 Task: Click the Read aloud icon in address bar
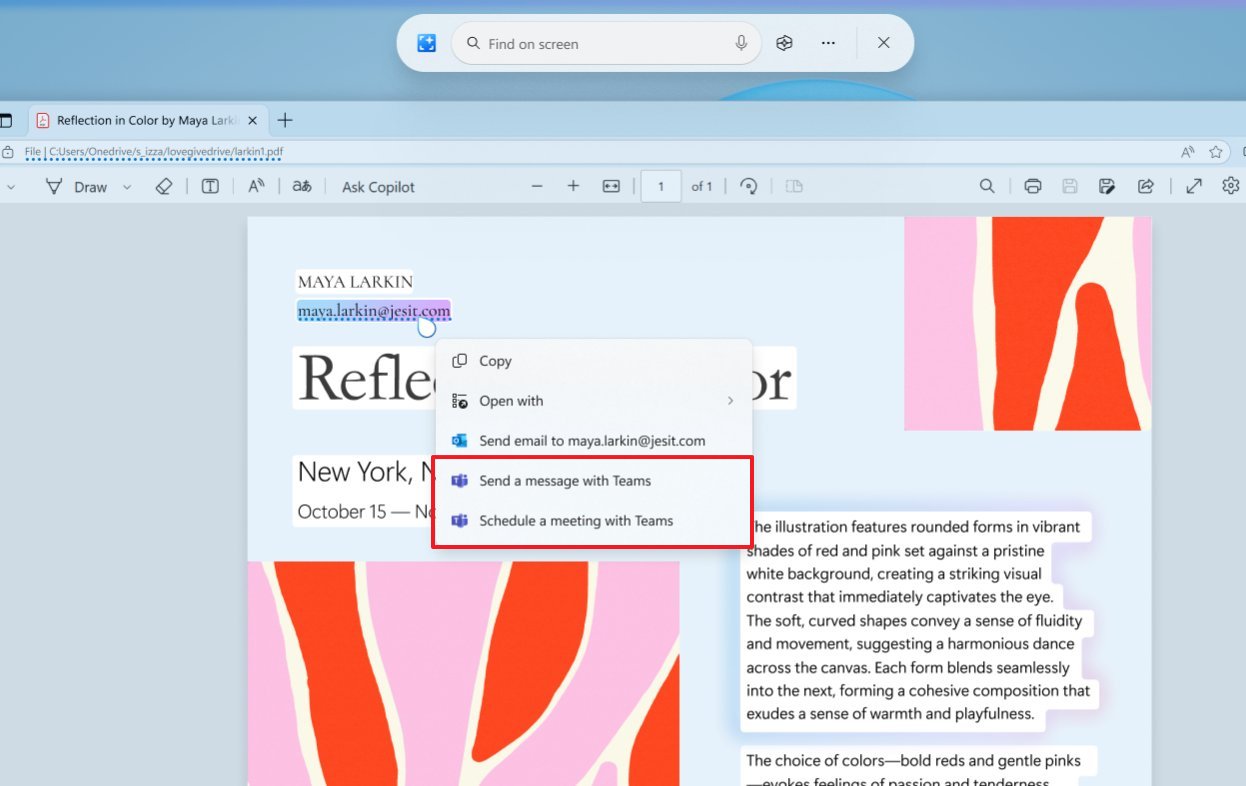[x=1188, y=152]
